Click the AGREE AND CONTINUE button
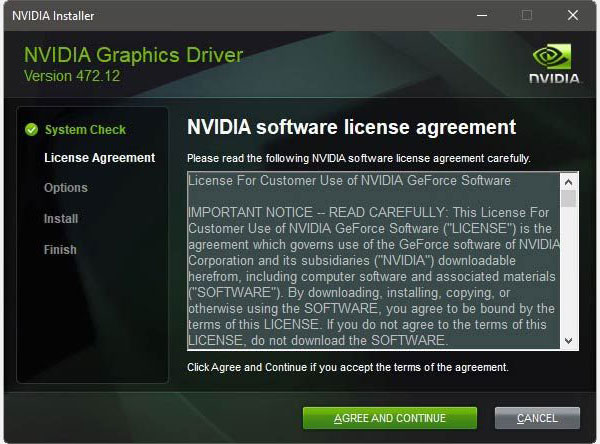This screenshot has width=600, height=444. click(390, 418)
